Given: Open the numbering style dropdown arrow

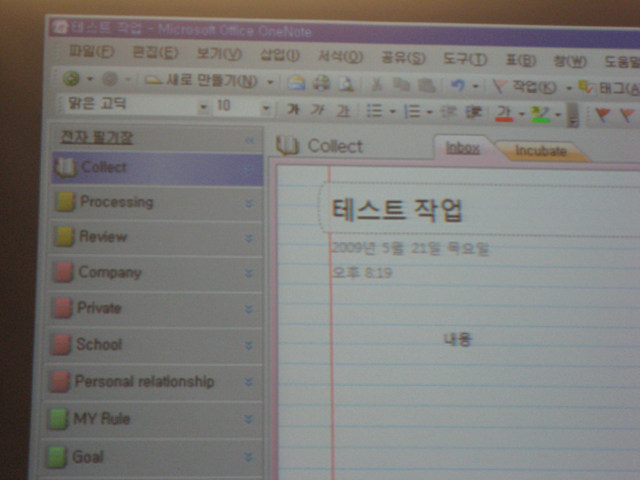Looking at the screenshot, I should pyautogui.click(x=429, y=111).
